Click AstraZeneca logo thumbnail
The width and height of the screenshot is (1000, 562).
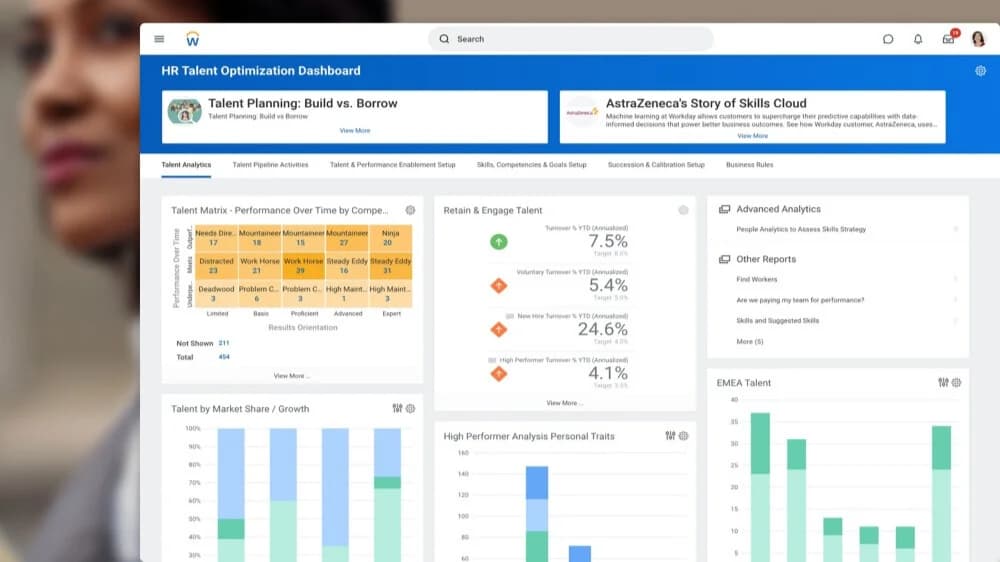coord(582,112)
